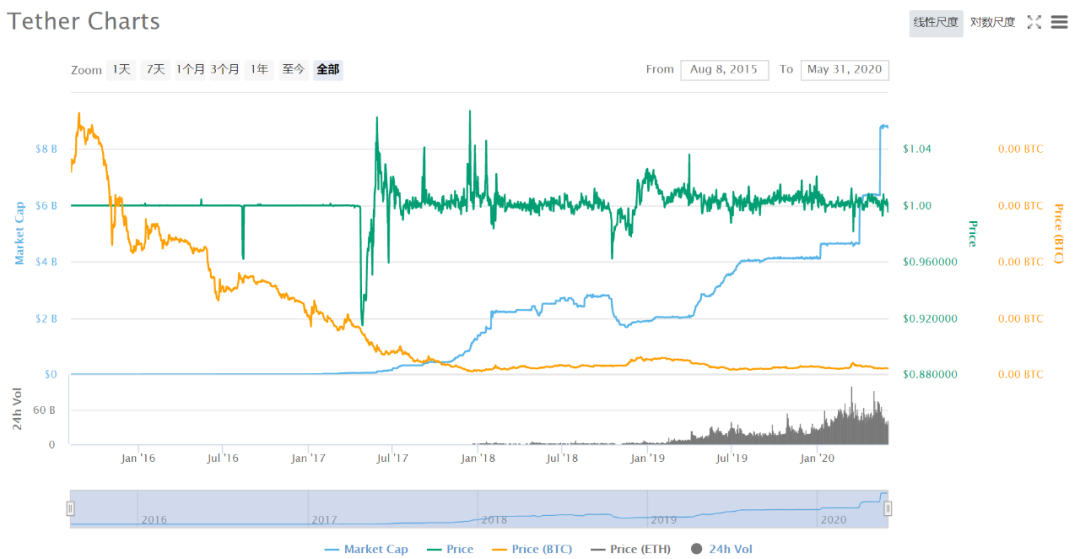Toggle Market Cap series in legend

coord(366,549)
